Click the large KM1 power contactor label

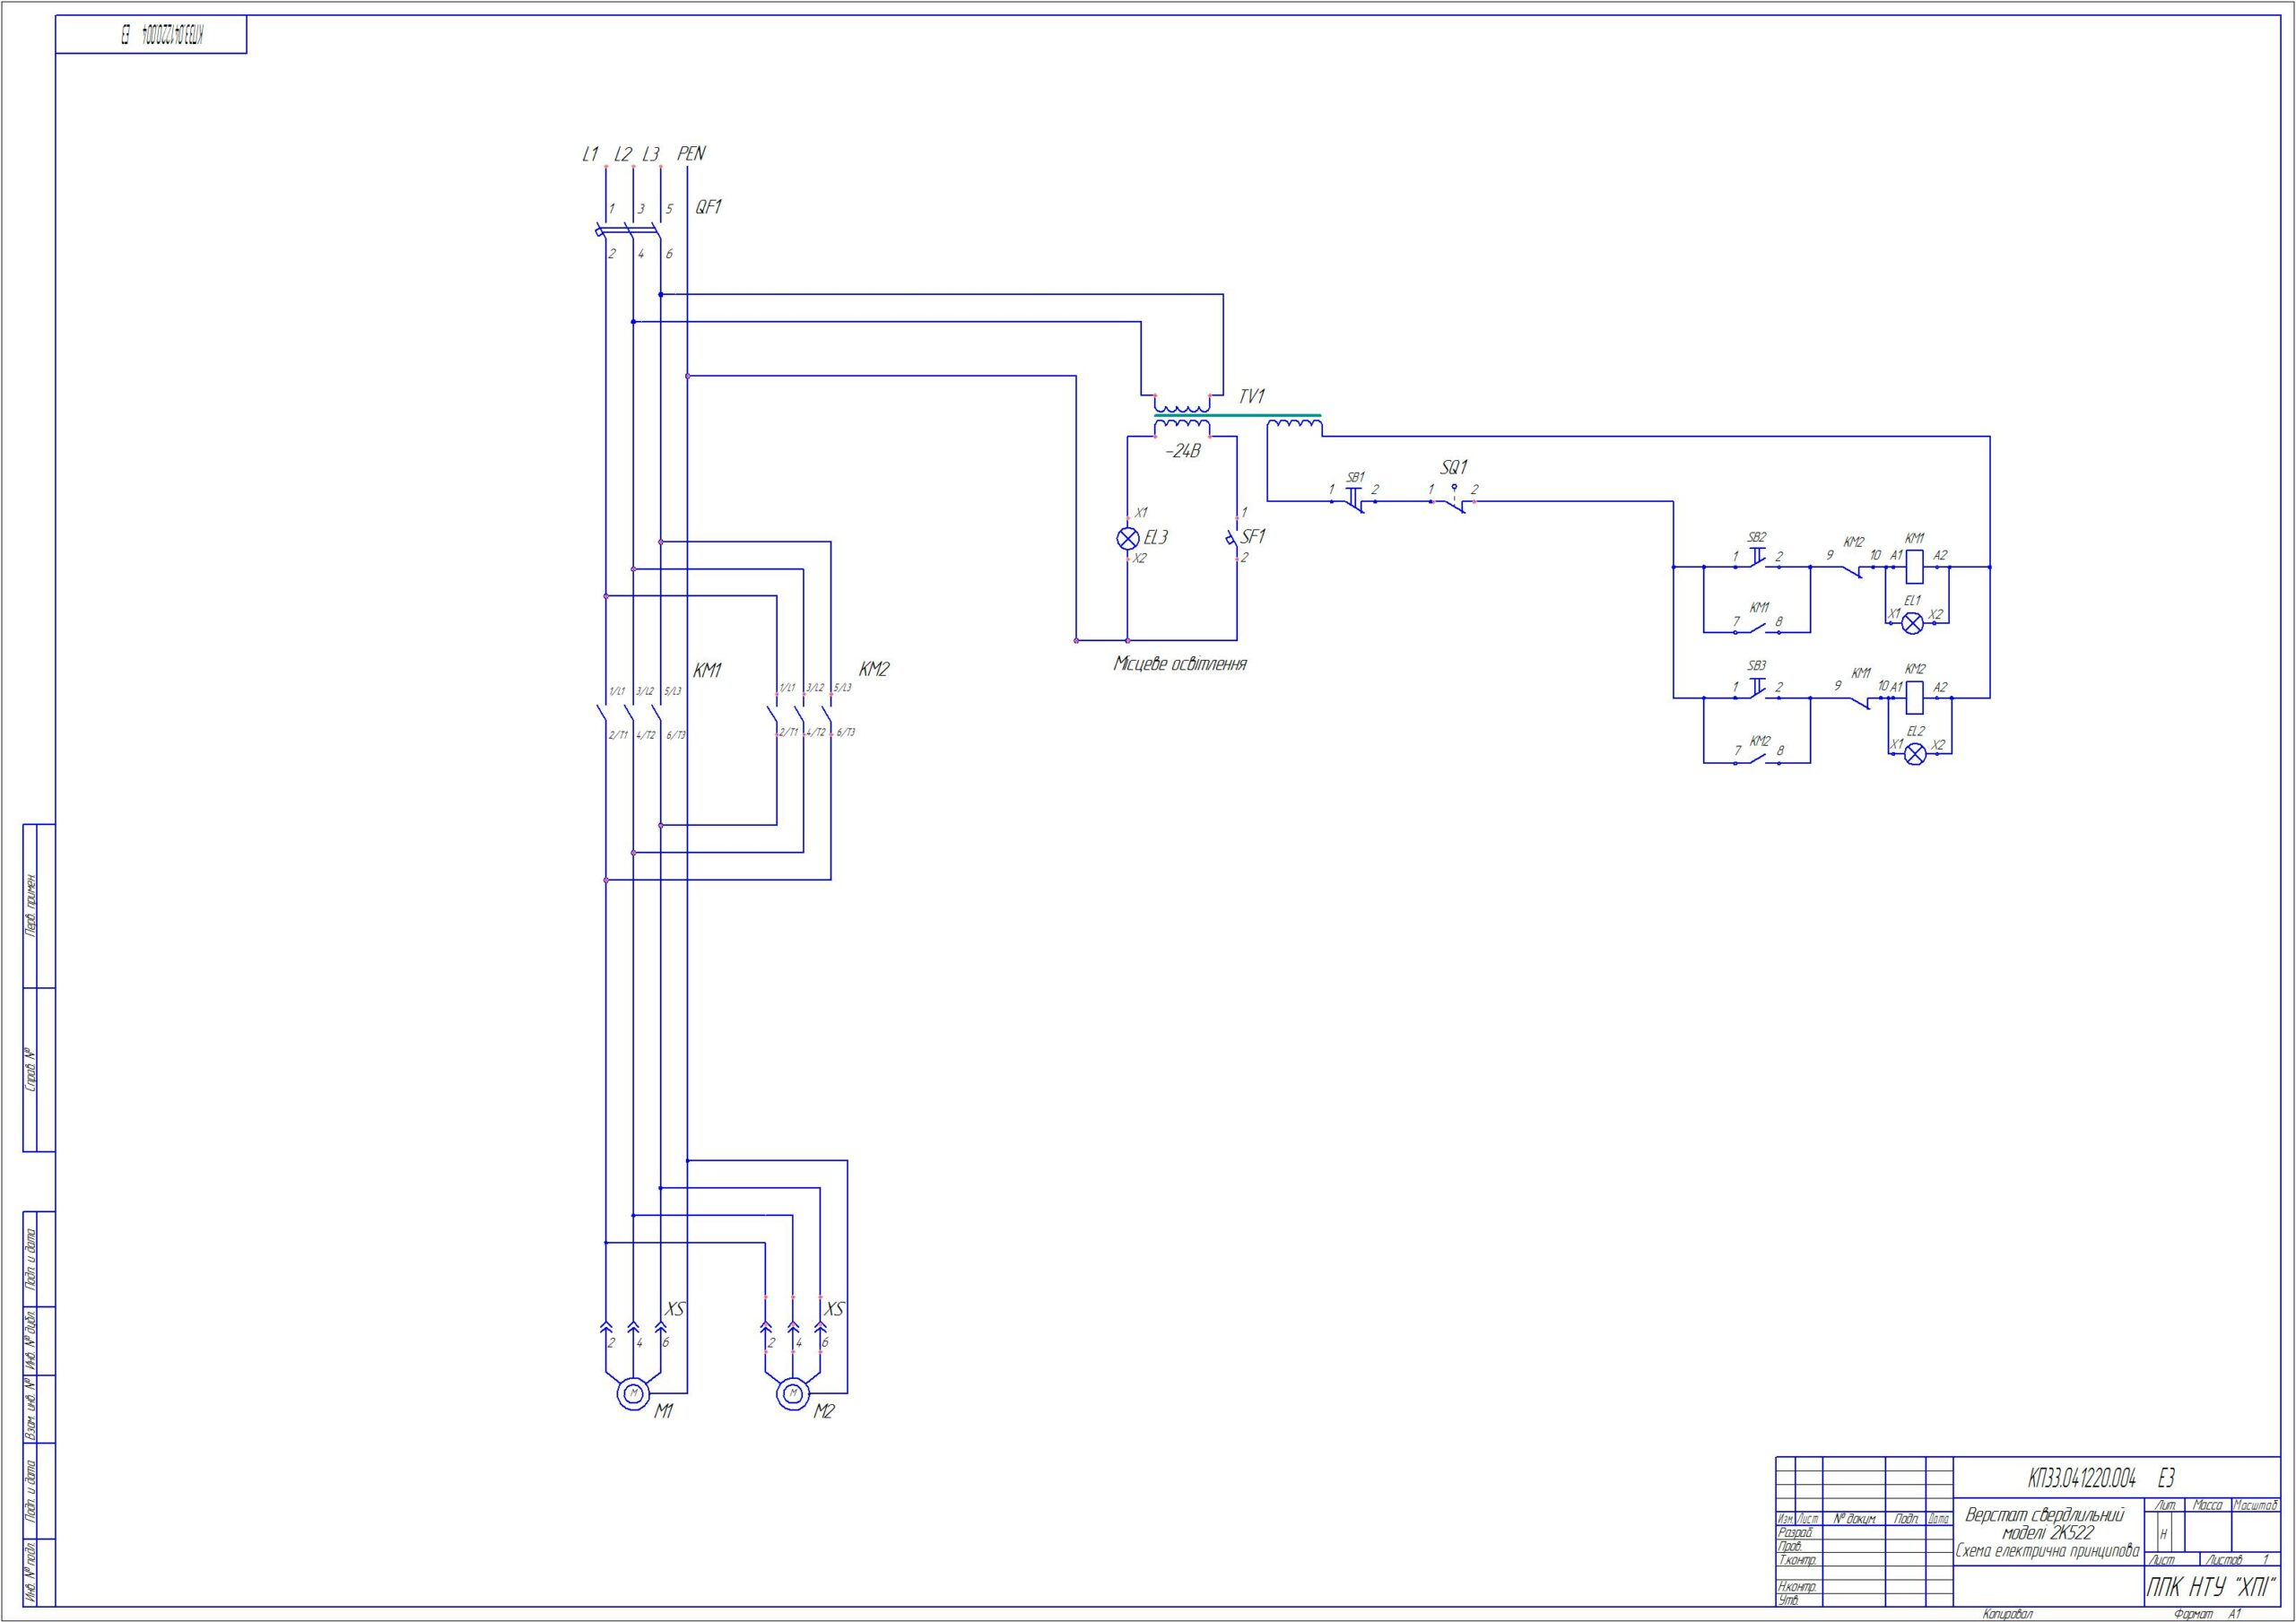(x=707, y=671)
